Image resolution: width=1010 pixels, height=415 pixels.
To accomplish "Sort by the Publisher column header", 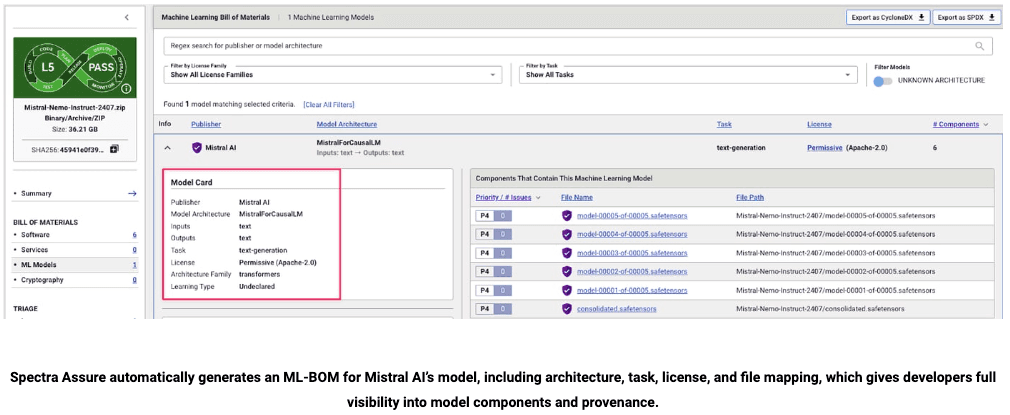I will coord(206,124).
